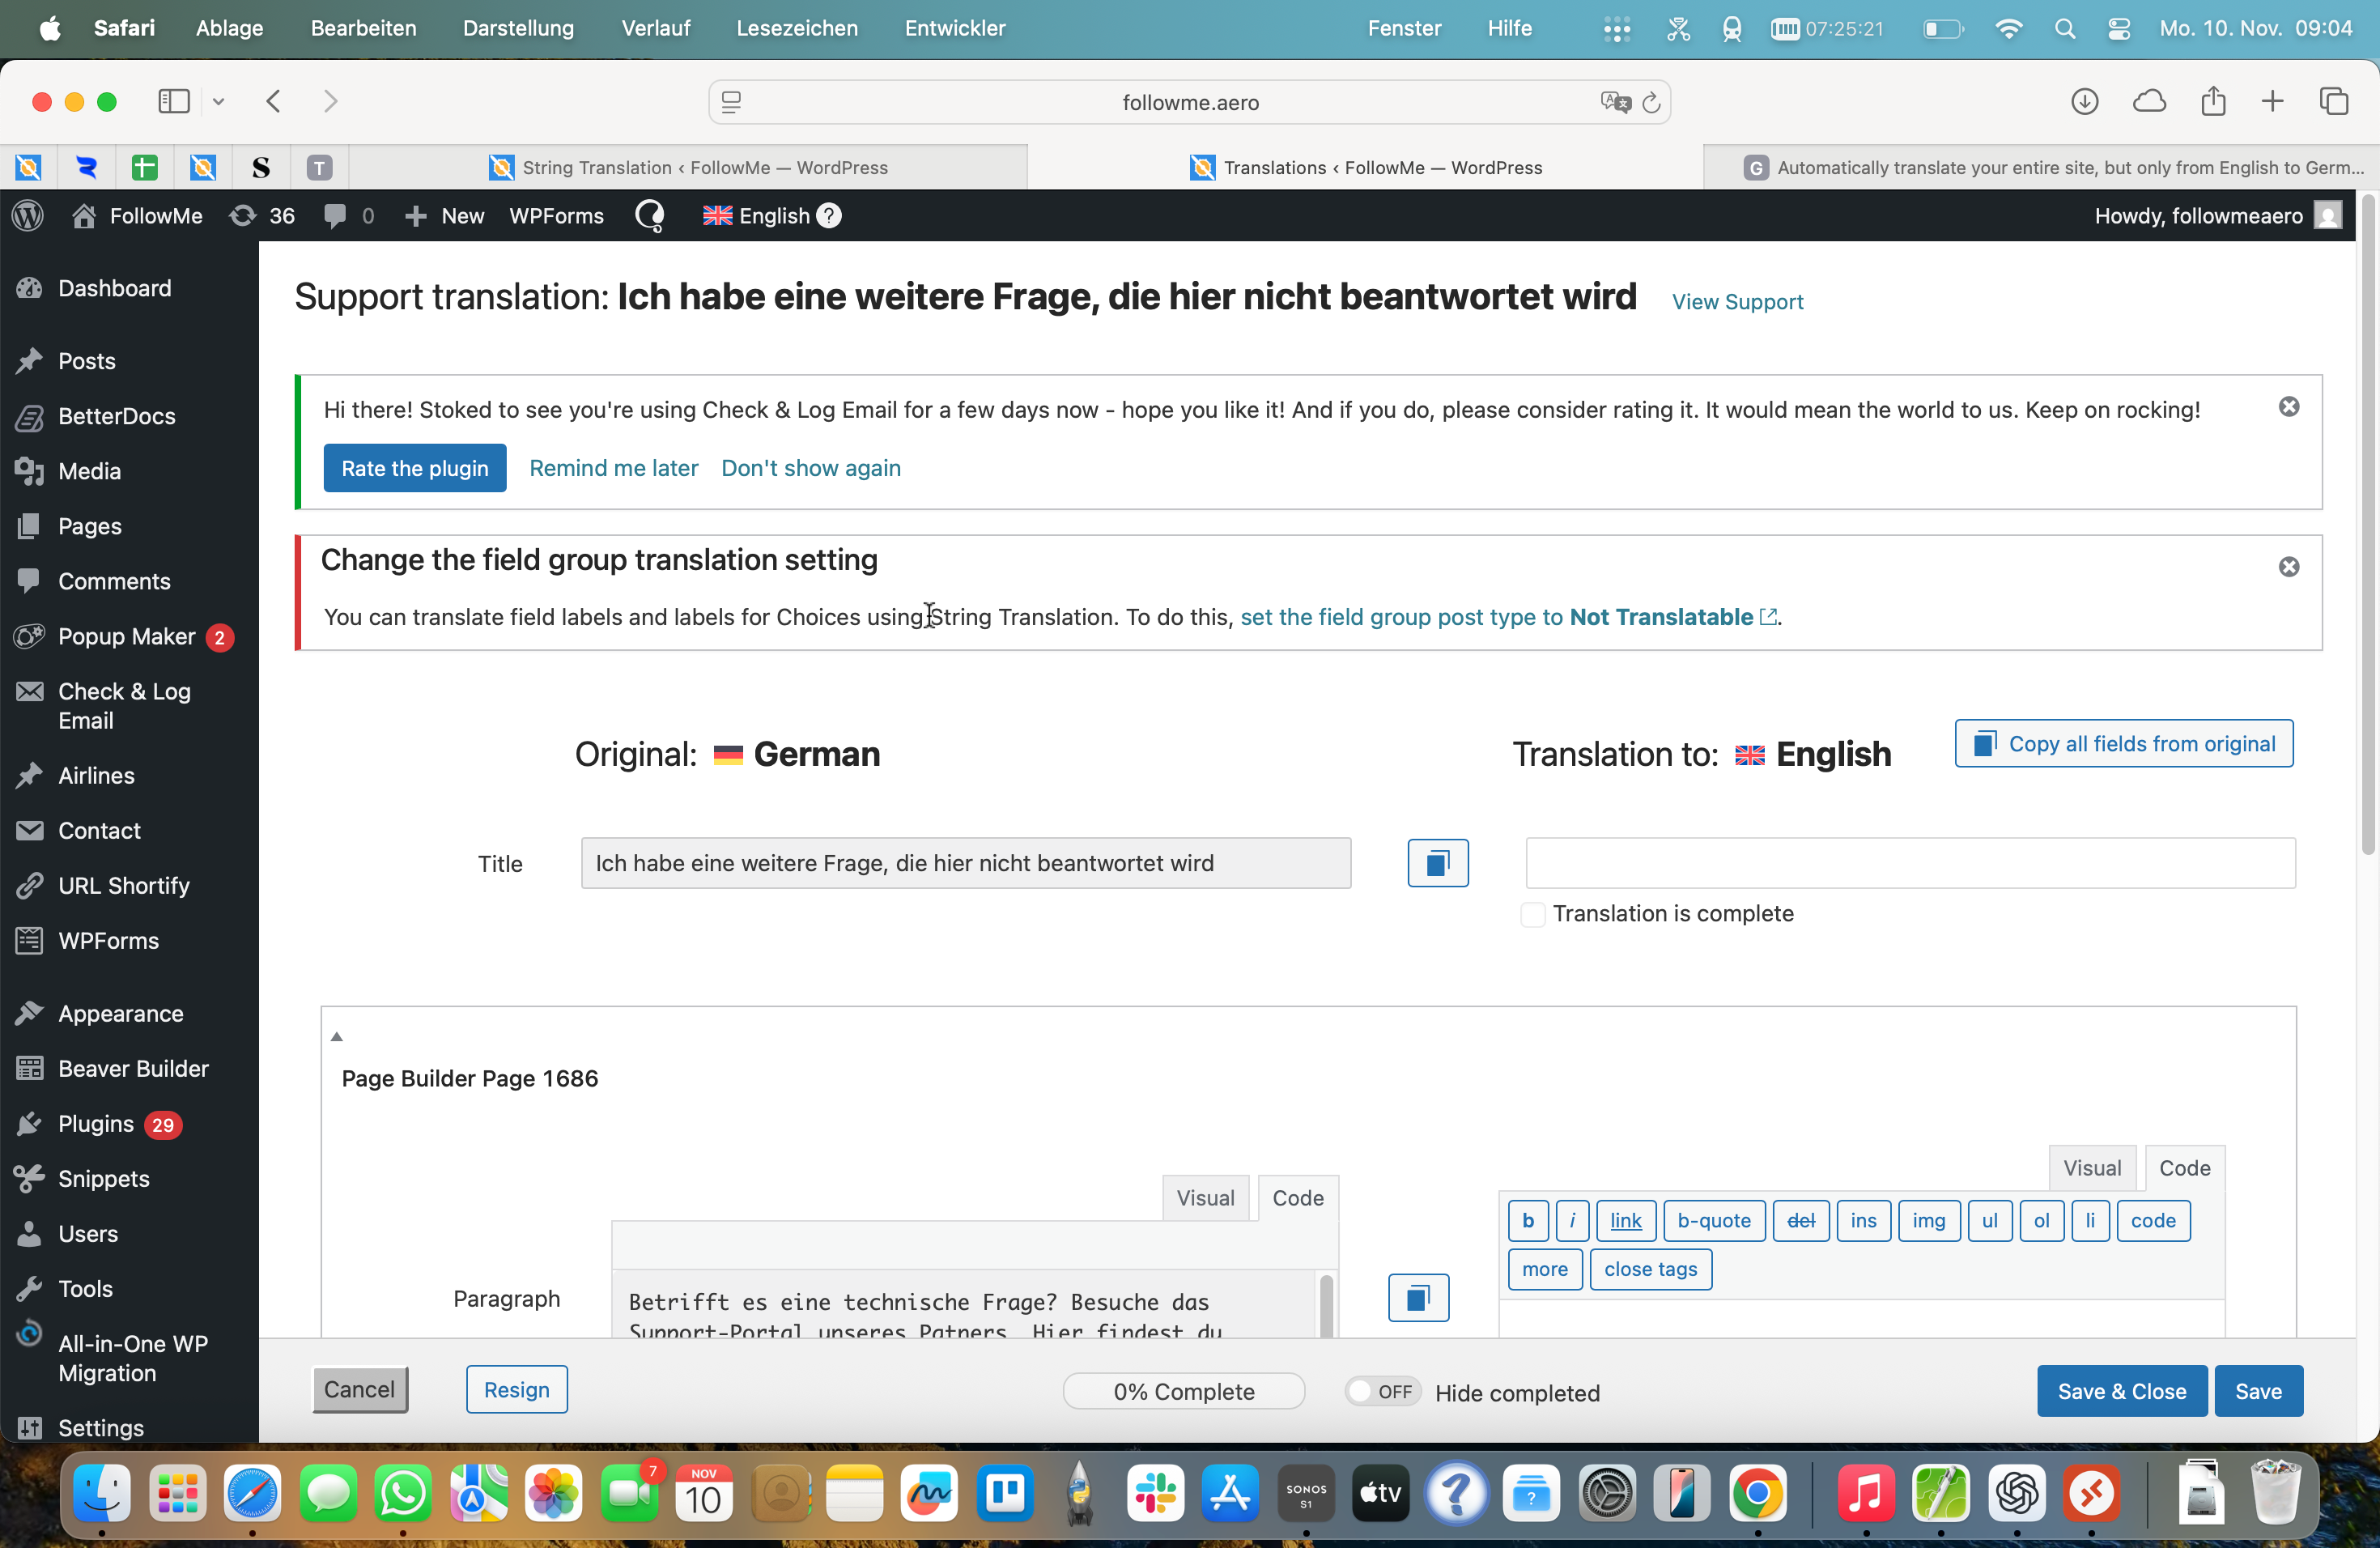Toggle Hide completed switch
Image resolution: width=2380 pixels, height=1548 pixels.
1382,1391
